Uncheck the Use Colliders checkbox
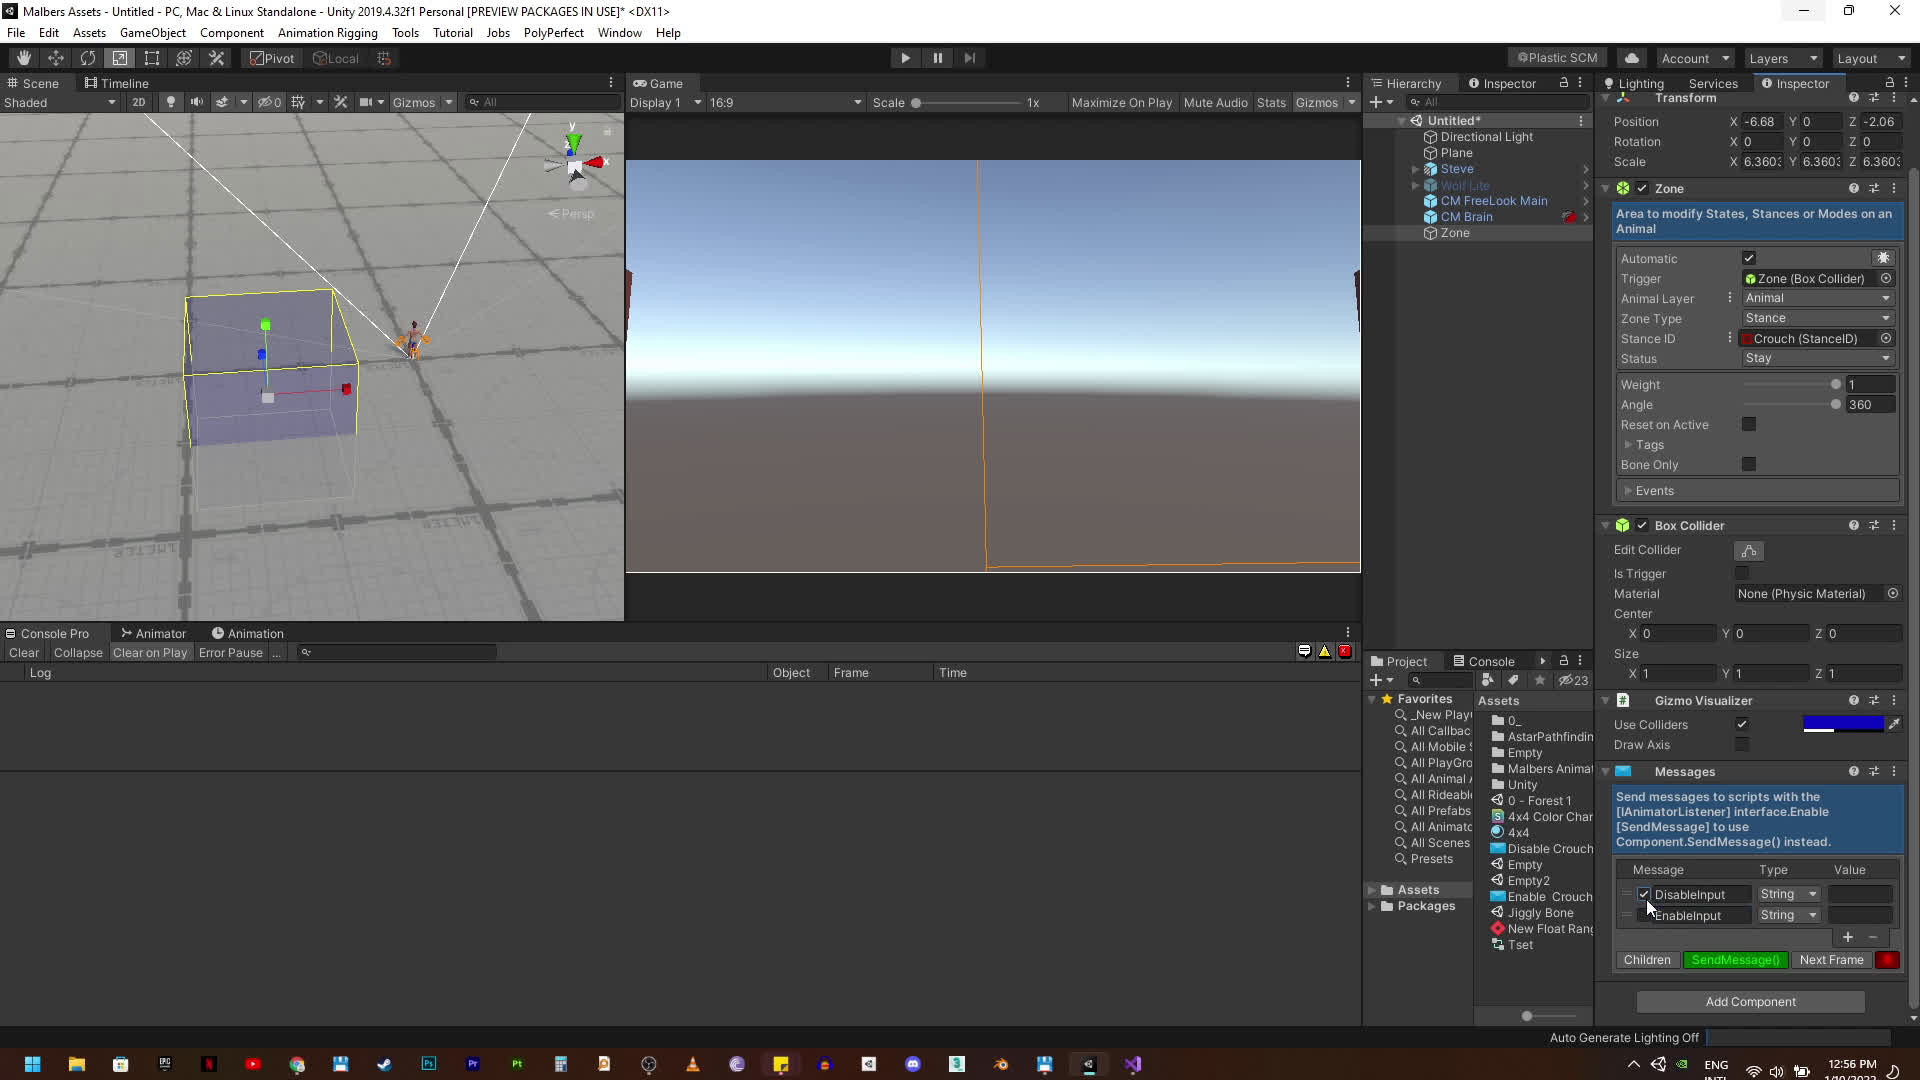This screenshot has height=1080, width=1920. click(x=1742, y=725)
